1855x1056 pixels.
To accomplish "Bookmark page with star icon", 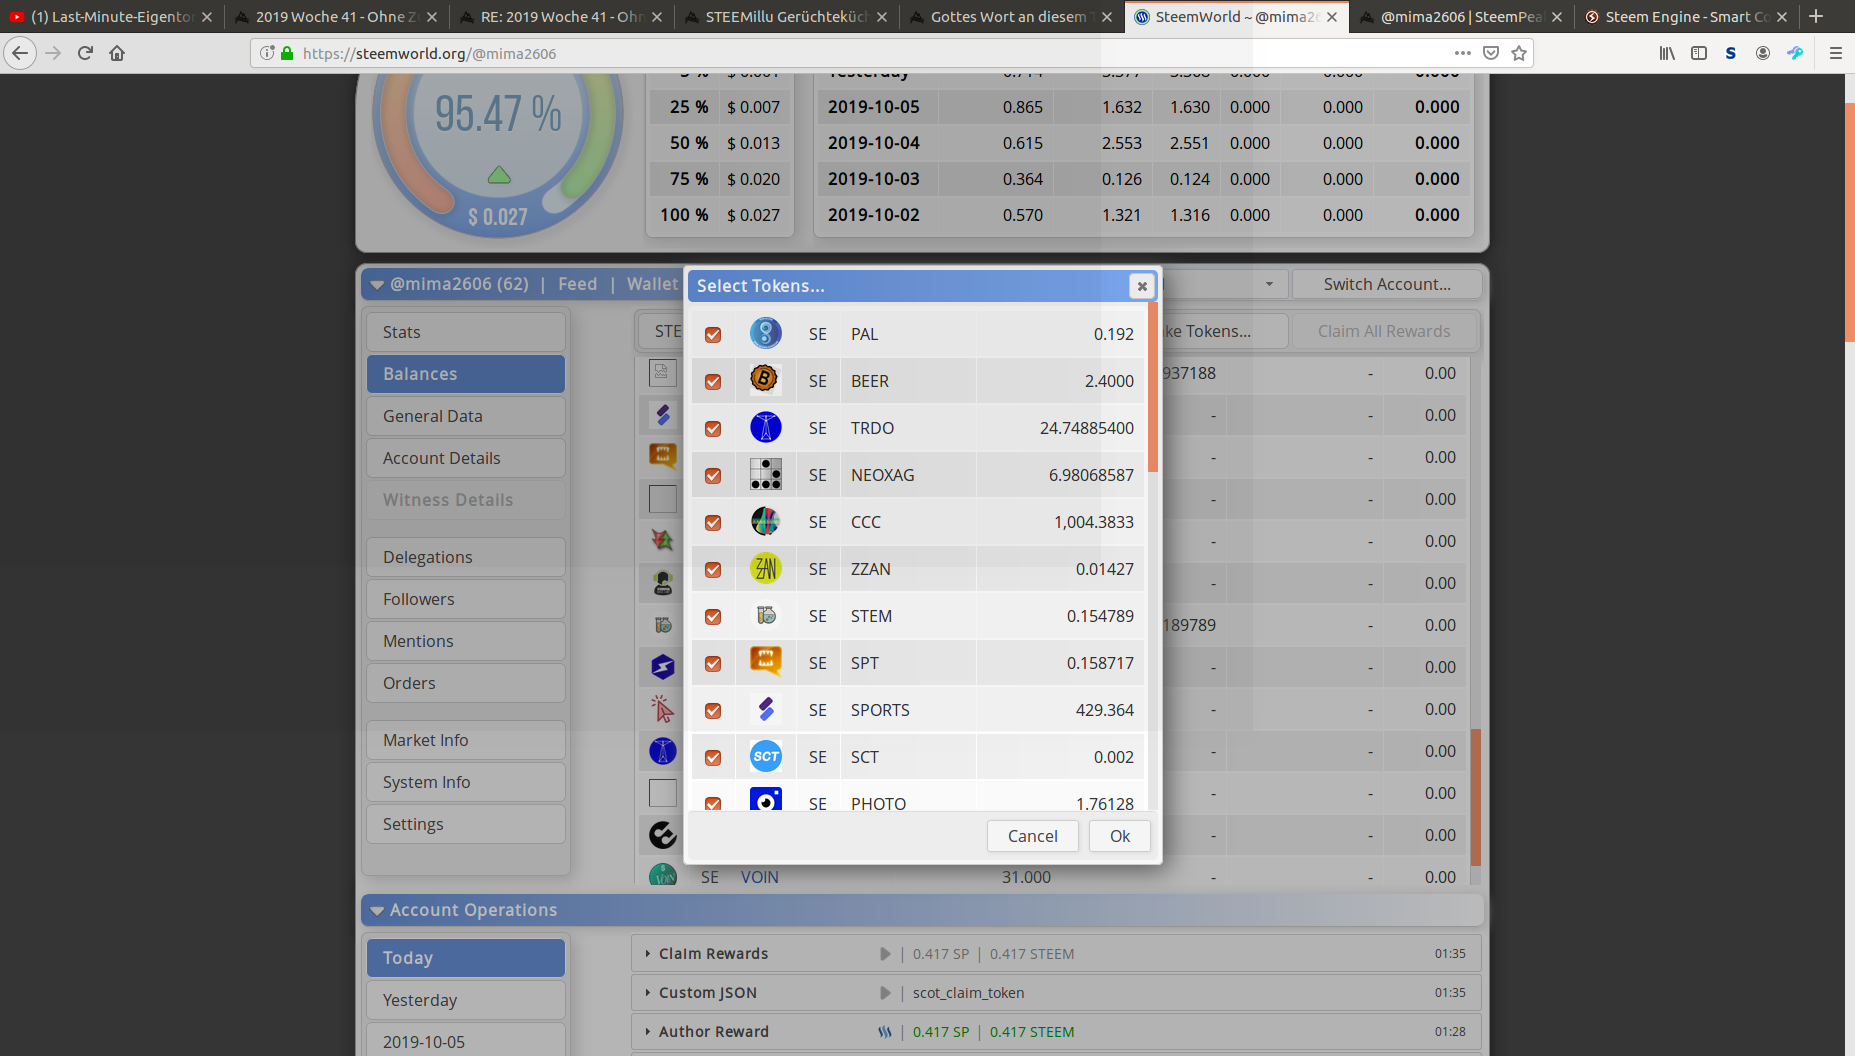I will point(1519,53).
